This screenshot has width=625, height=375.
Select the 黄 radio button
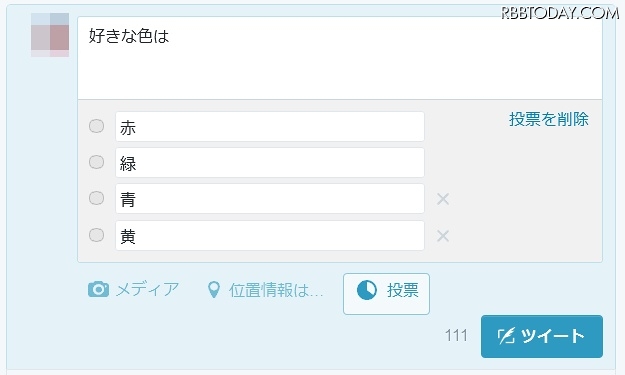(96, 235)
